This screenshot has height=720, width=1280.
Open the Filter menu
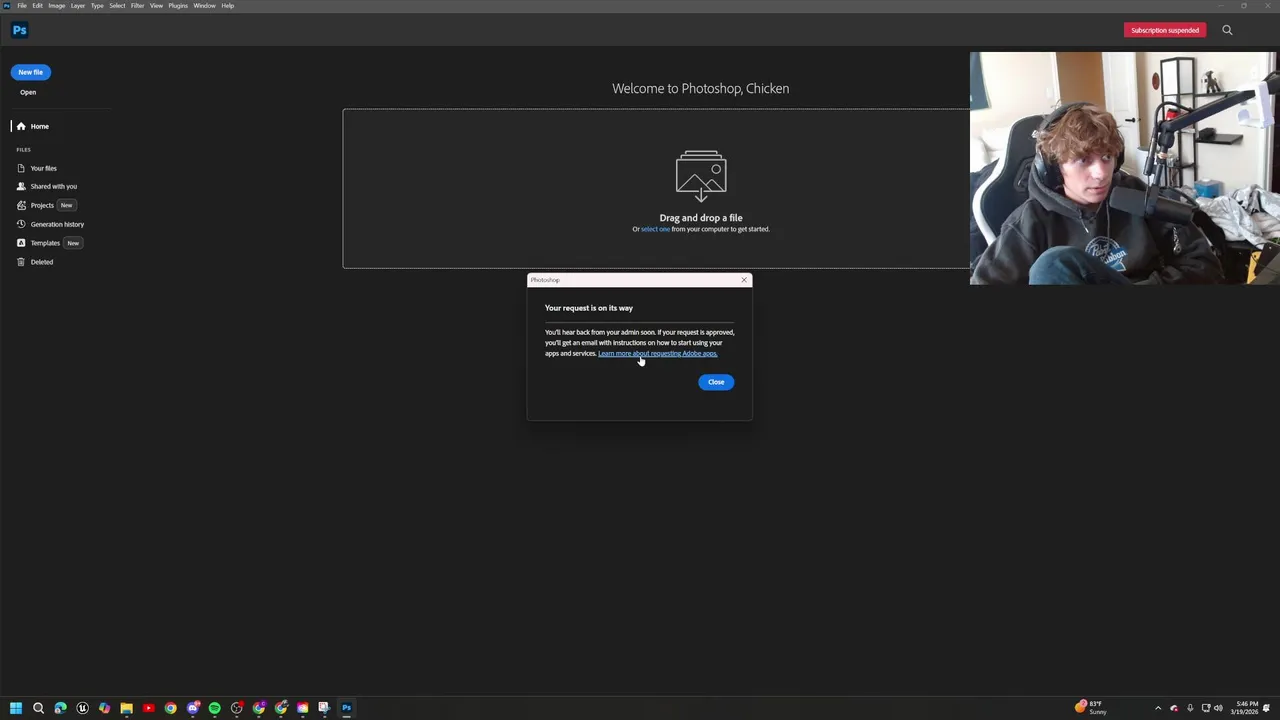[137, 6]
